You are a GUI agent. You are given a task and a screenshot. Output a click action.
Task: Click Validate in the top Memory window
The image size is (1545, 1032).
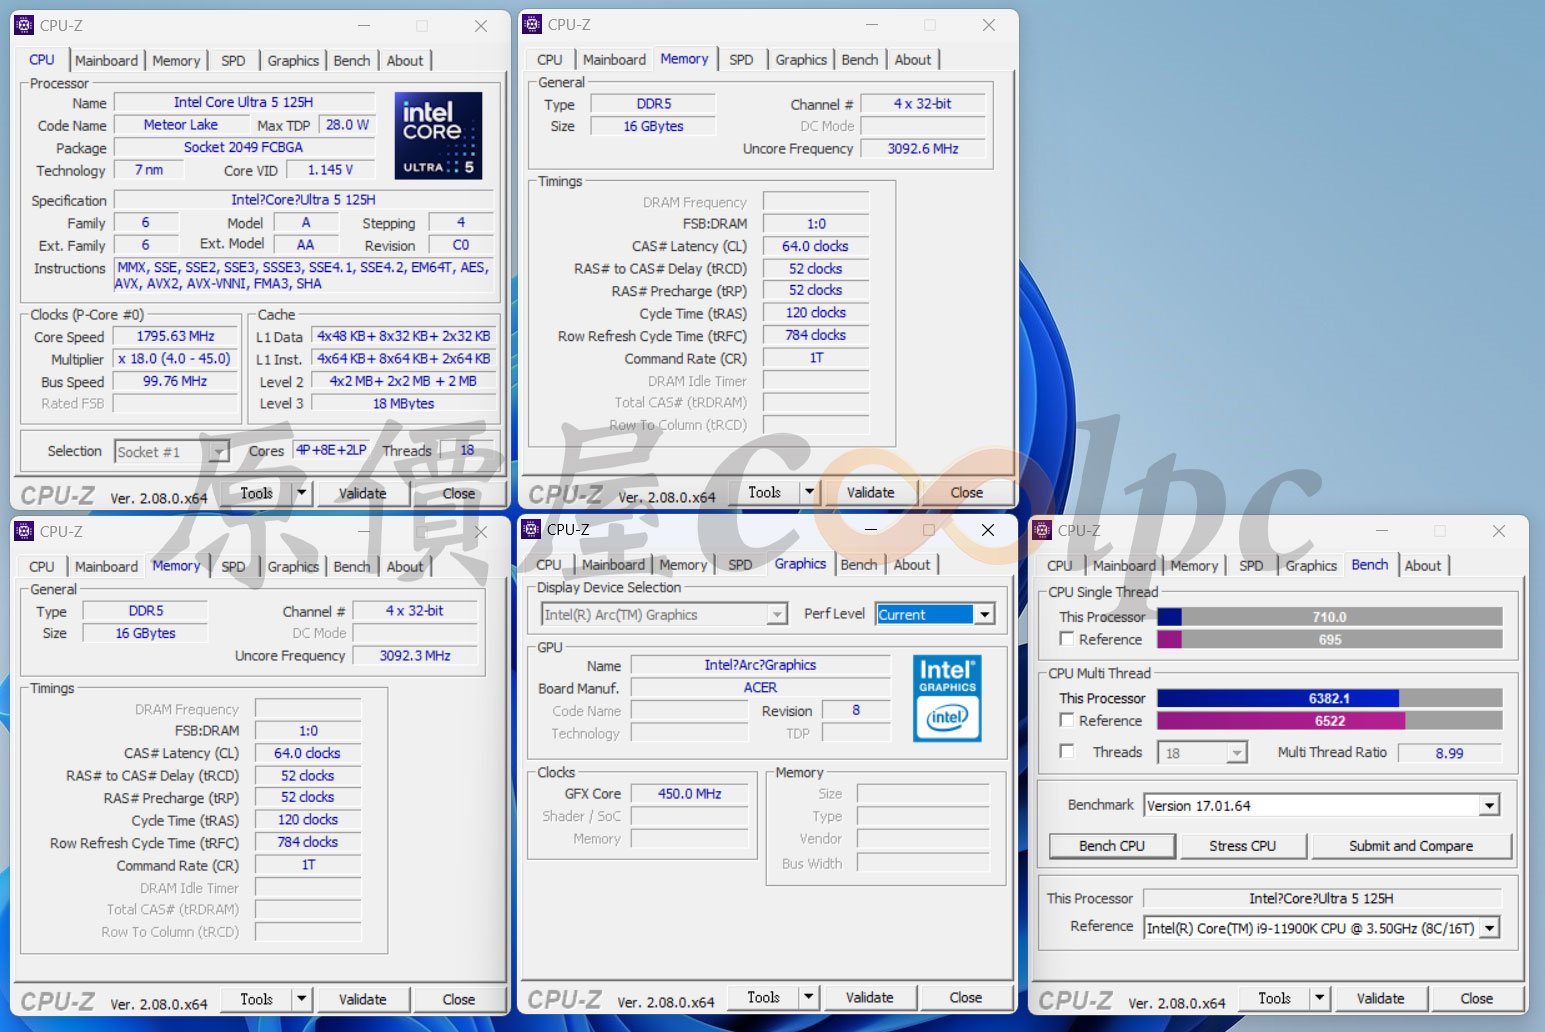click(x=870, y=492)
